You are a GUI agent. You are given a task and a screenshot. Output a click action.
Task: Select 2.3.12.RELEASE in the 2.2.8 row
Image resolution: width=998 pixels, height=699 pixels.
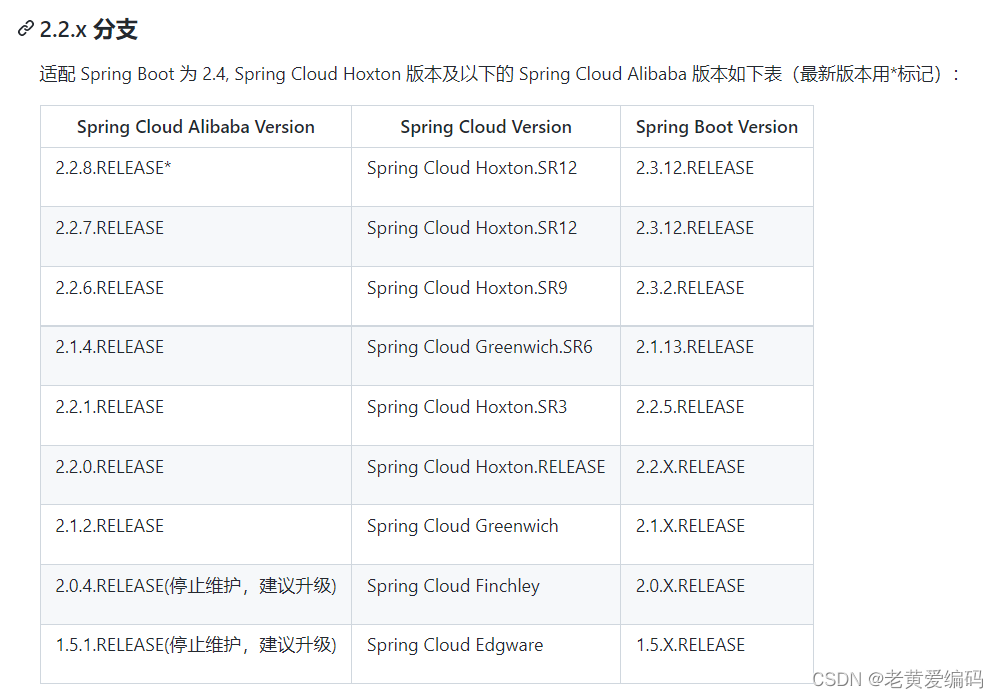717,177
